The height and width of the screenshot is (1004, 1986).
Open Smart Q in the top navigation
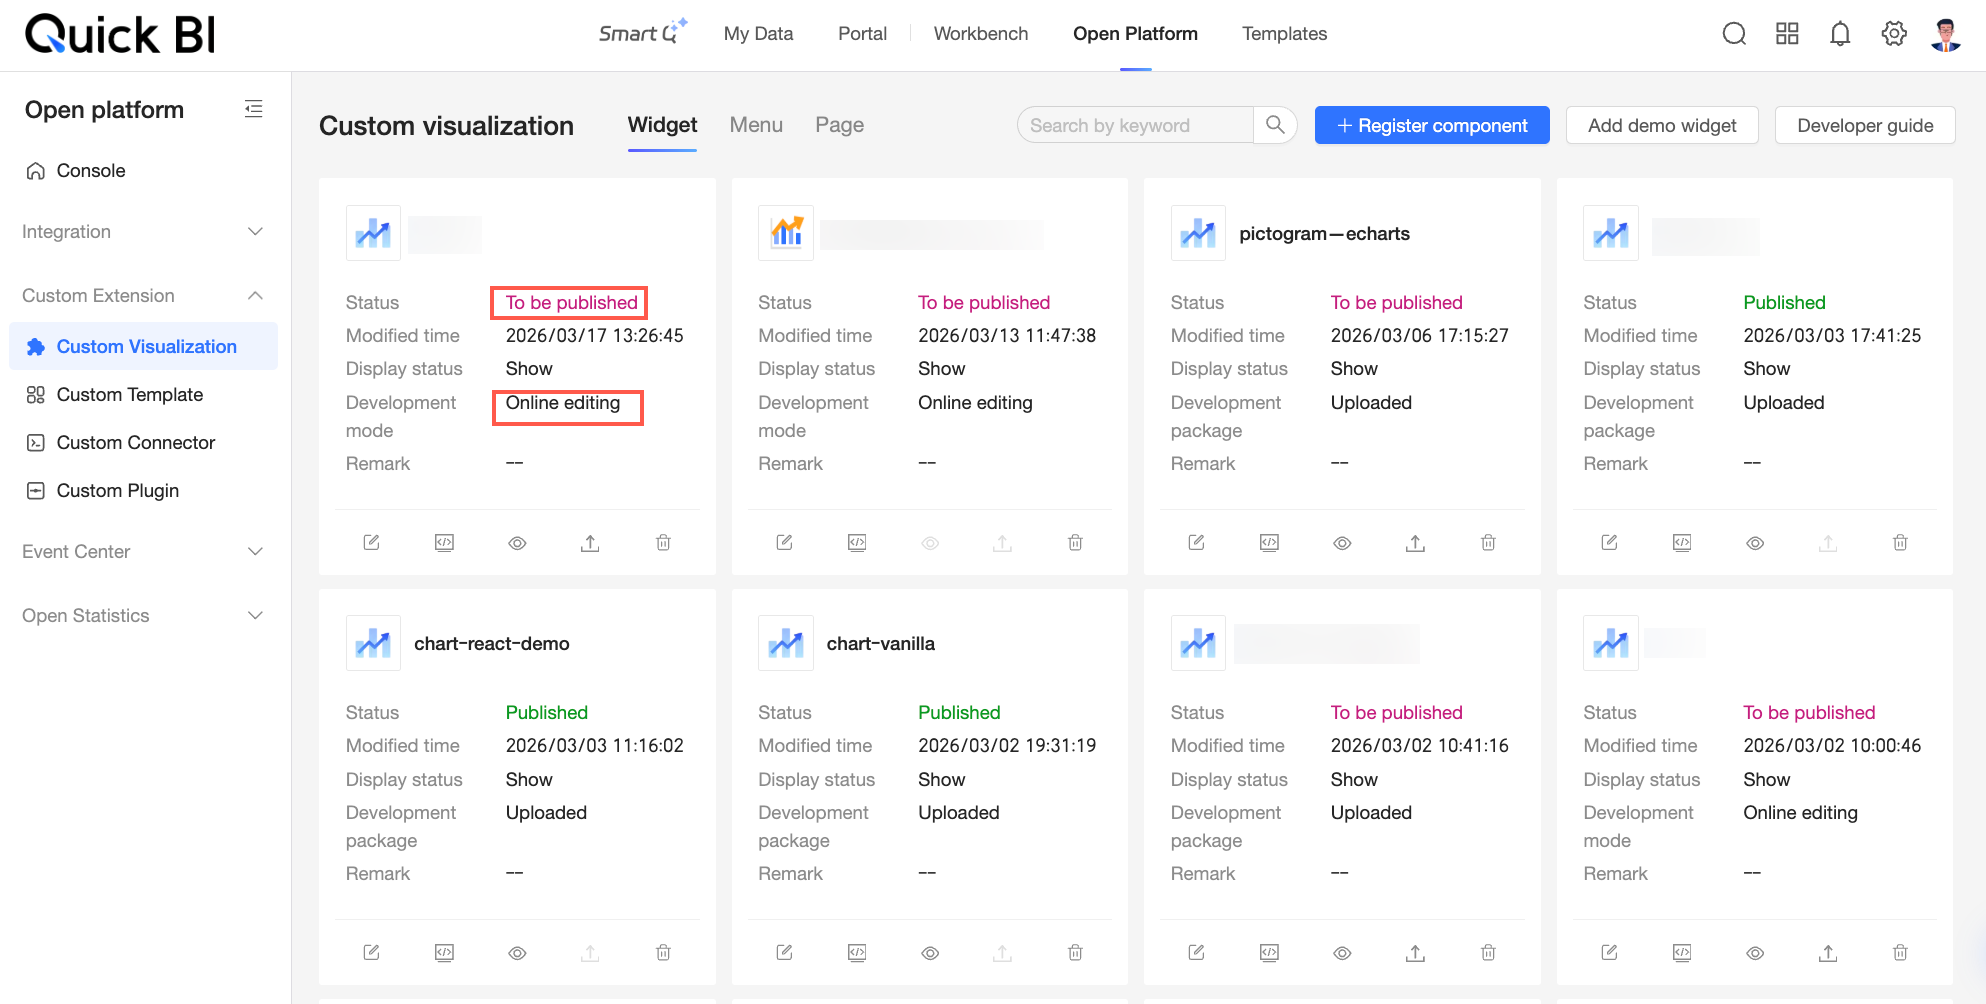point(642,33)
